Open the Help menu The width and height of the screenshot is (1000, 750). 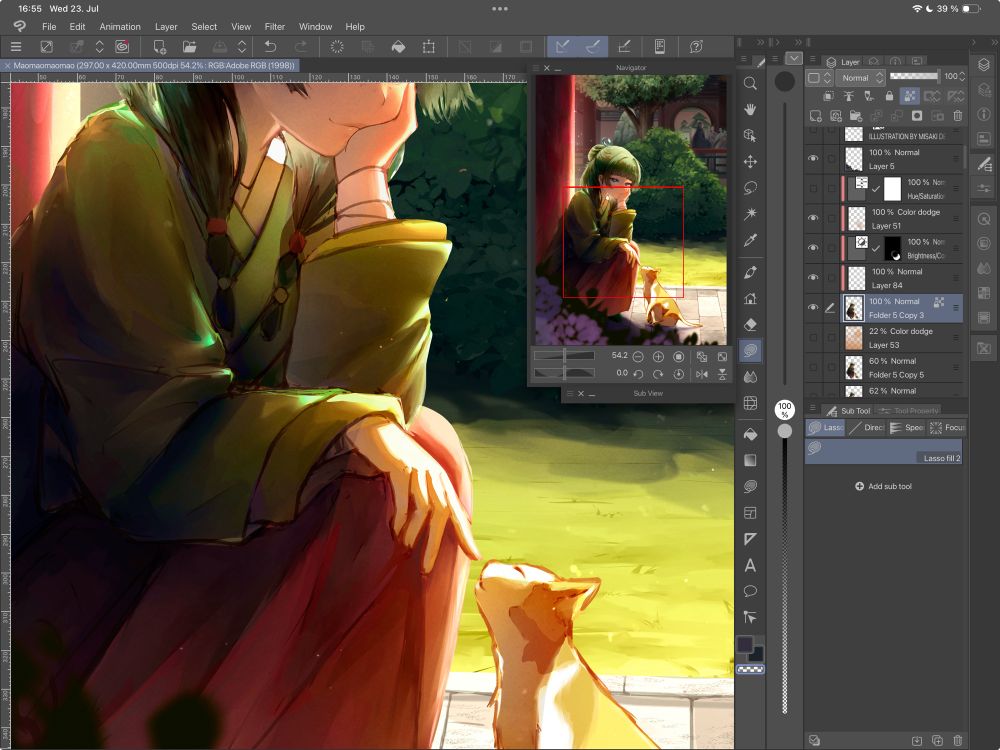click(x=355, y=27)
